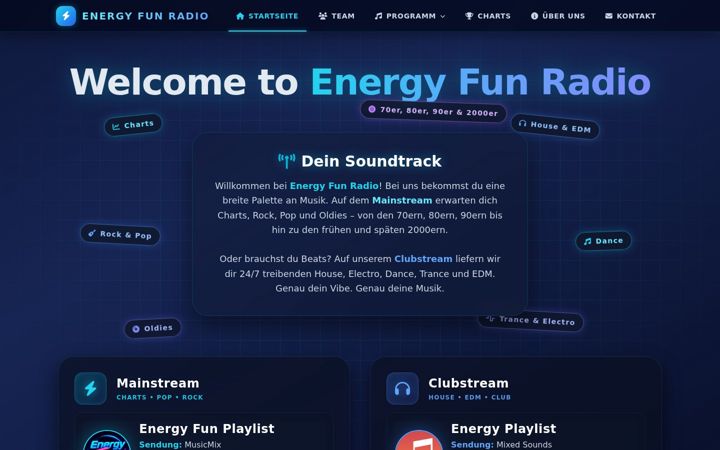This screenshot has width=720, height=450.
Task: Select the Oldies genre tag
Action: (x=153, y=328)
